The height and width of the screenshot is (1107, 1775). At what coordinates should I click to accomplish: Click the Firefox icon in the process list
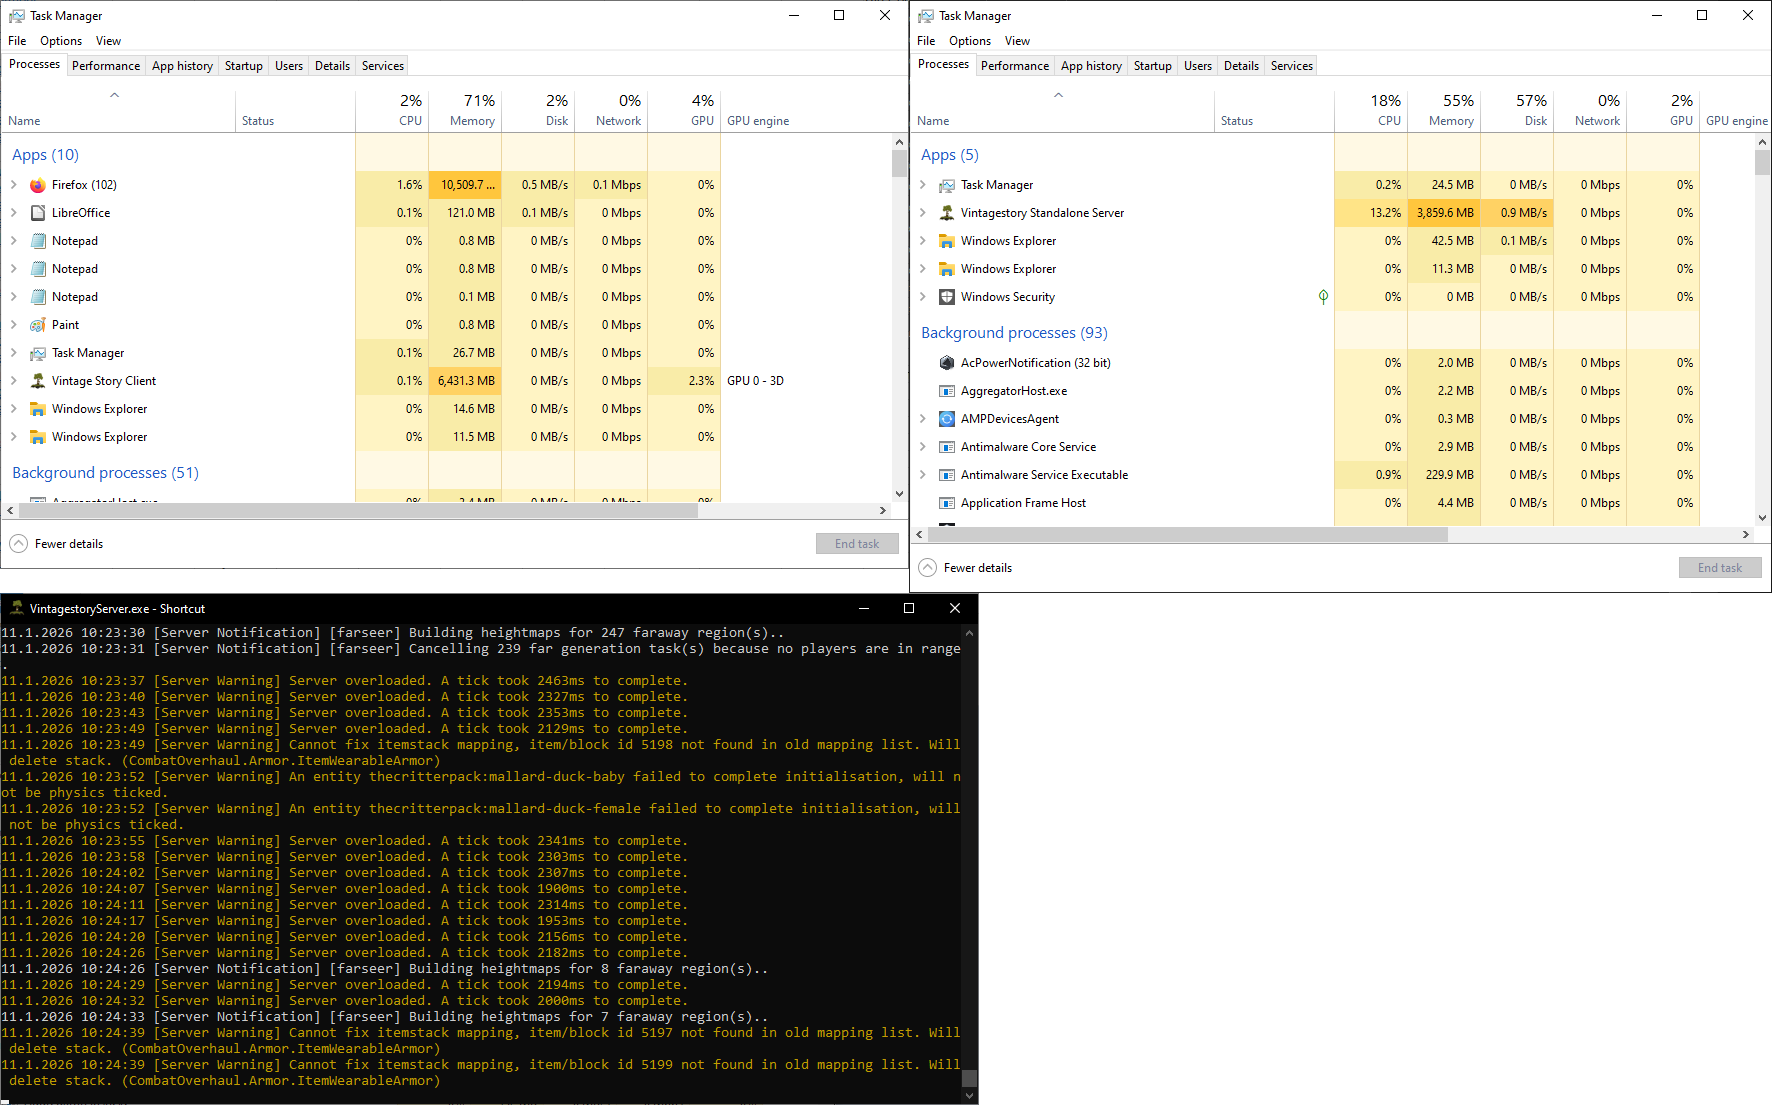[38, 185]
